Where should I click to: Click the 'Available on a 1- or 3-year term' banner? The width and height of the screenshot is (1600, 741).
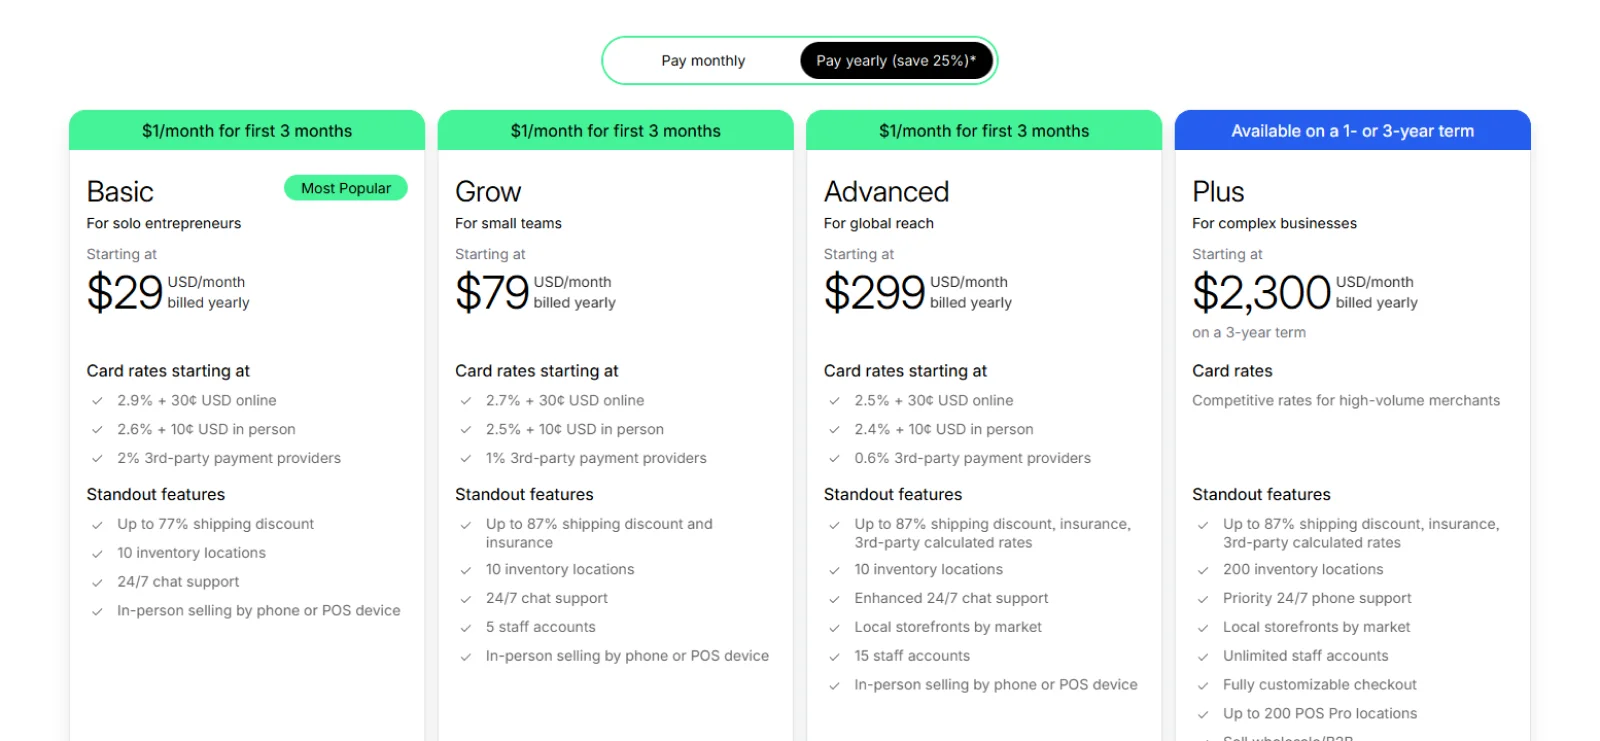tap(1352, 130)
